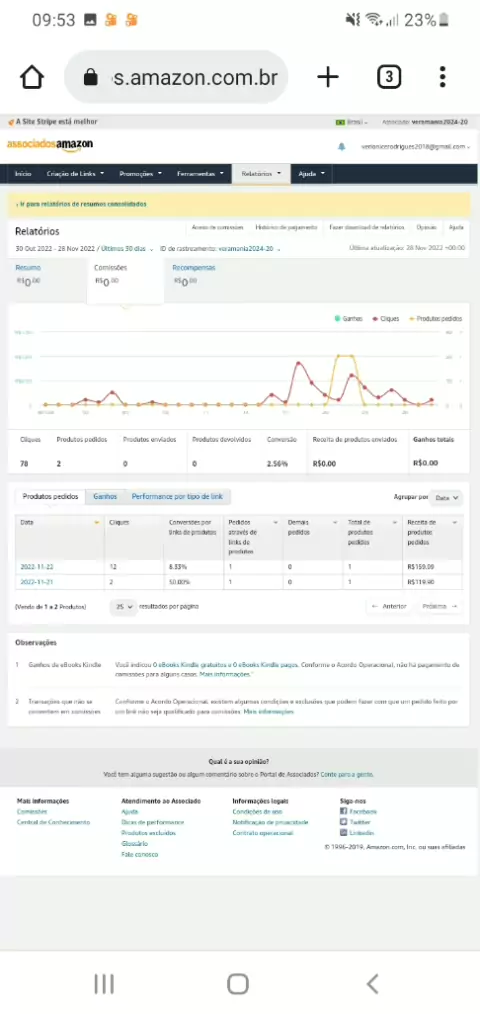480x1014 pixels.
Task: Toggle Produtos pedidos chart legend
Action: [x=435, y=319]
